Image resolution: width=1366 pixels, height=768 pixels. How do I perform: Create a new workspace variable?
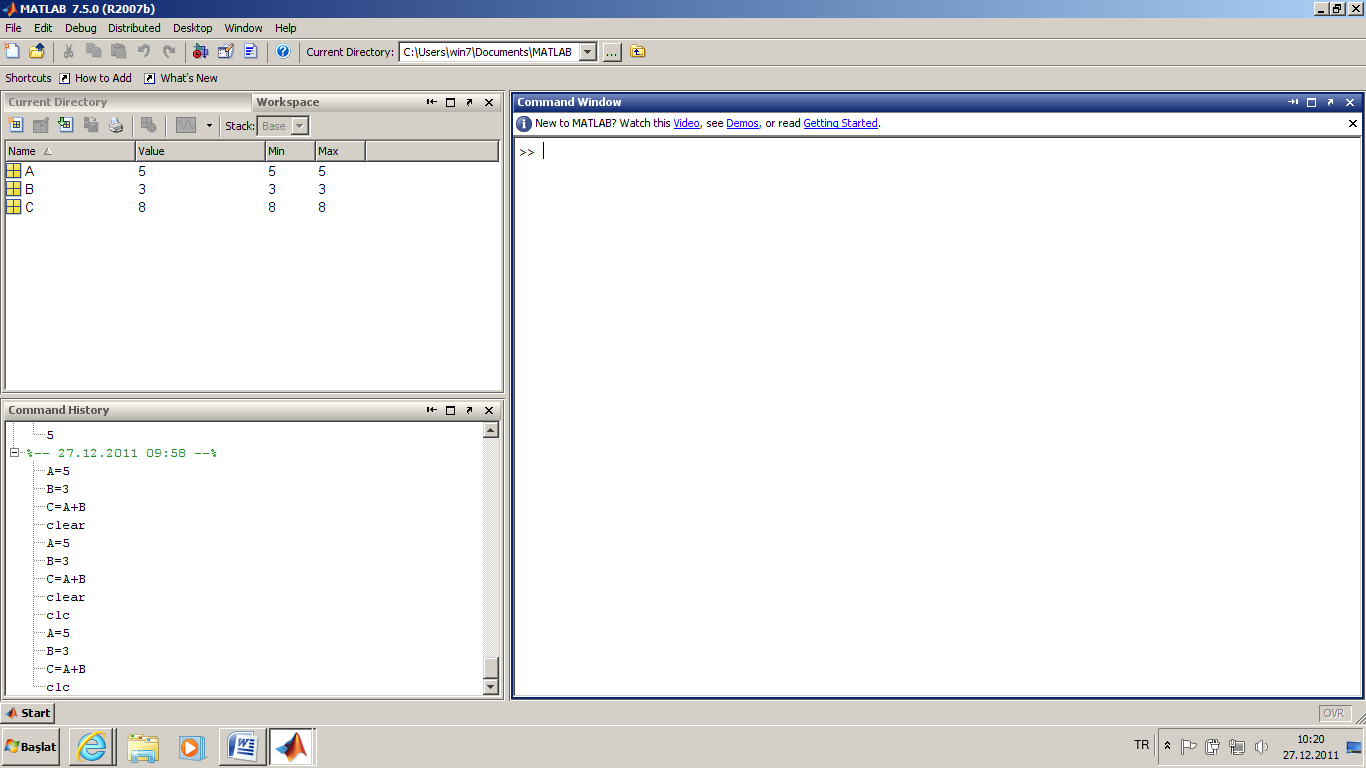[x=16, y=125]
